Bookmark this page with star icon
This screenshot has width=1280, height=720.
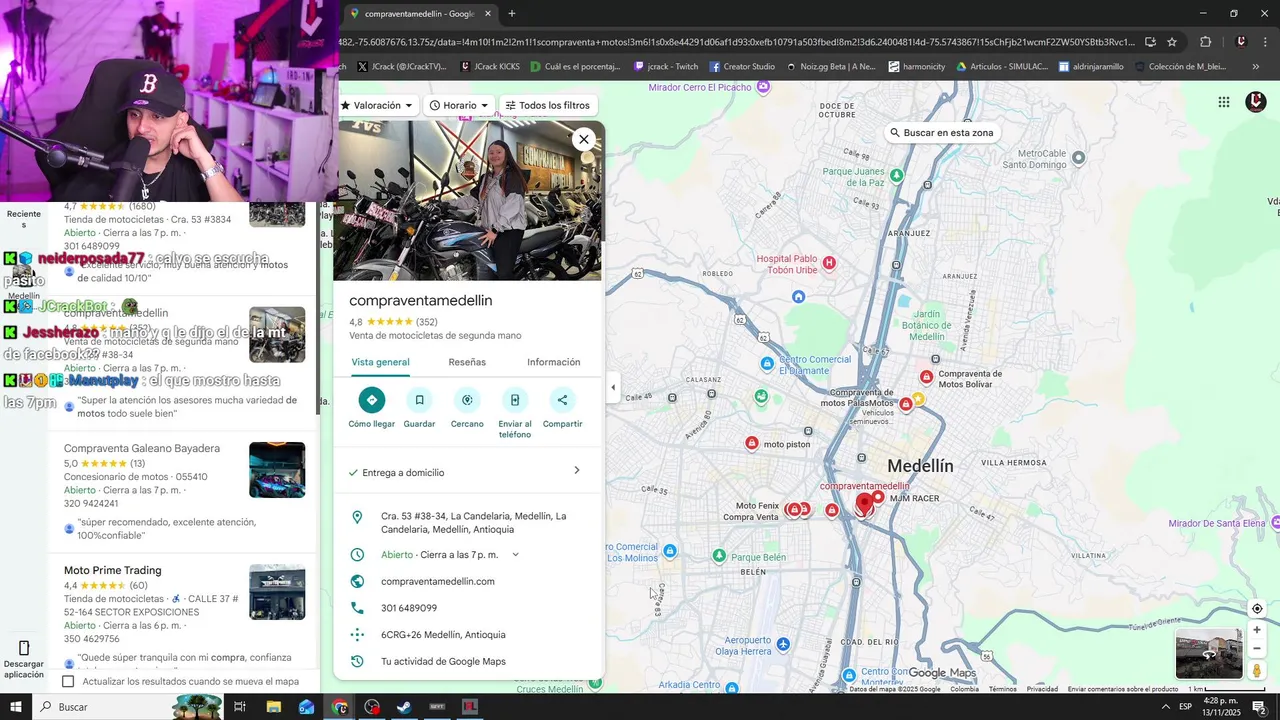(x=1172, y=42)
